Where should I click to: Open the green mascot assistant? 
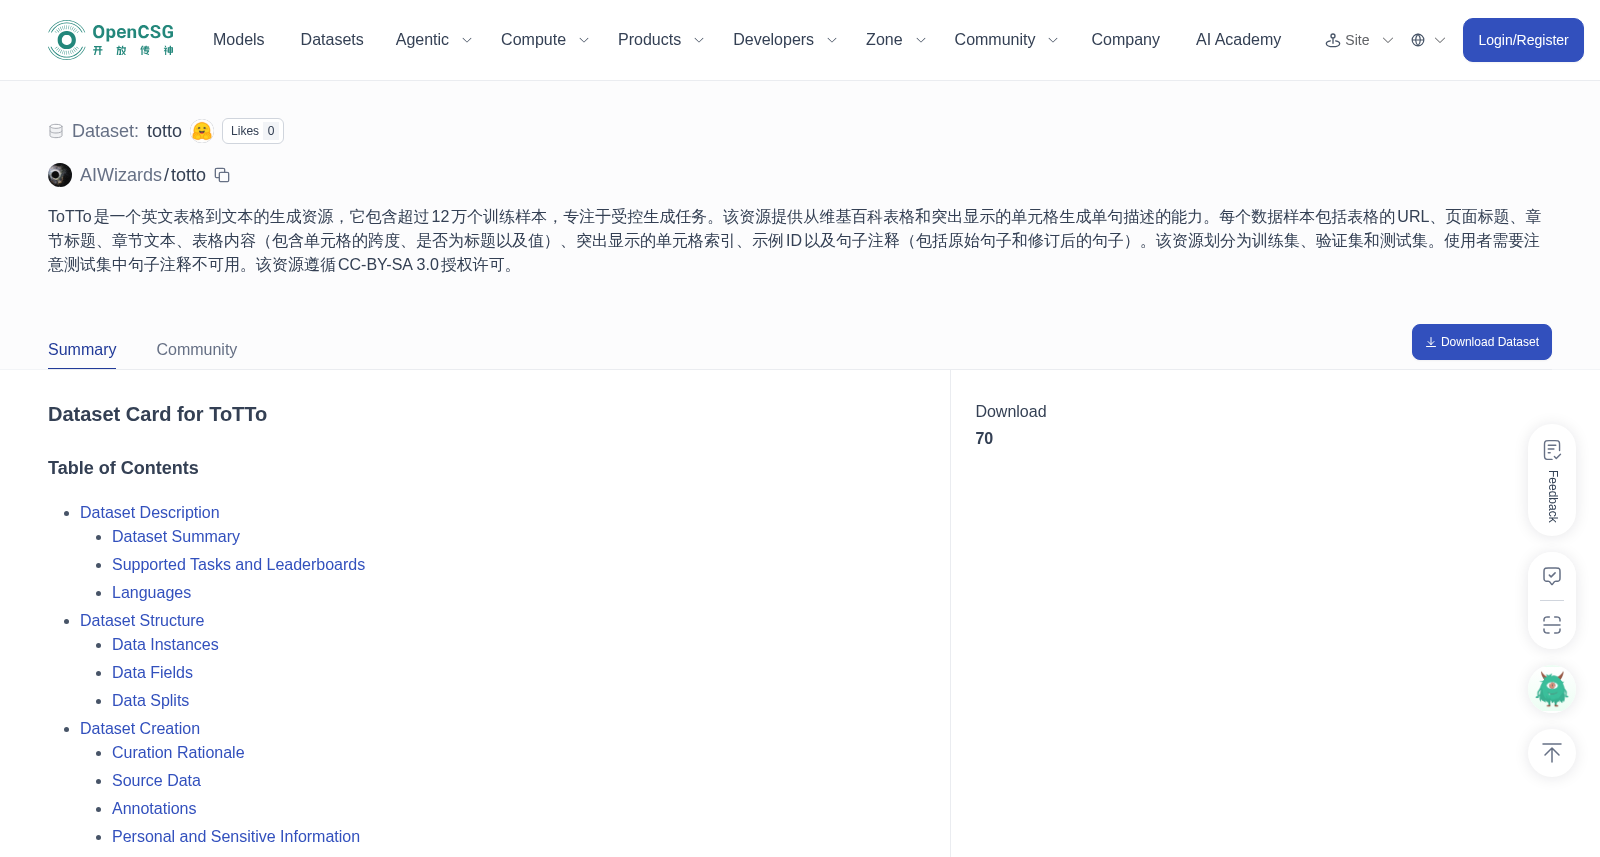(x=1552, y=689)
